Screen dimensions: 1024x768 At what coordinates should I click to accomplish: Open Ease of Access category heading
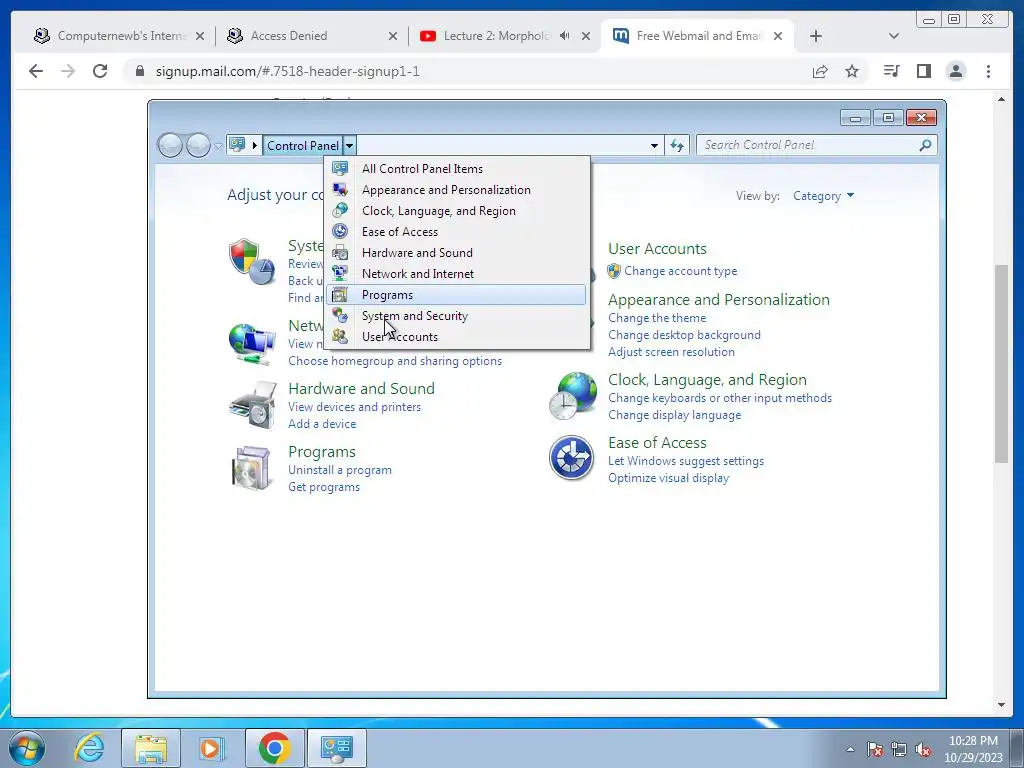pos(657,443)
